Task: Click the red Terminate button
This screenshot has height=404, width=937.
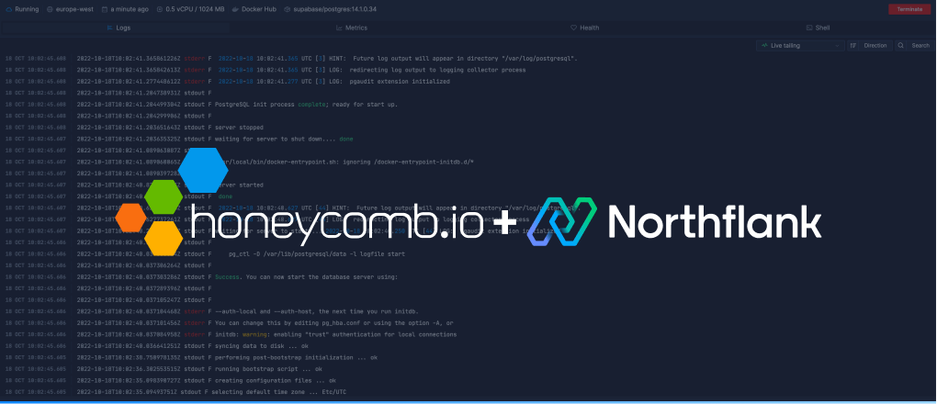Action: 910,10
